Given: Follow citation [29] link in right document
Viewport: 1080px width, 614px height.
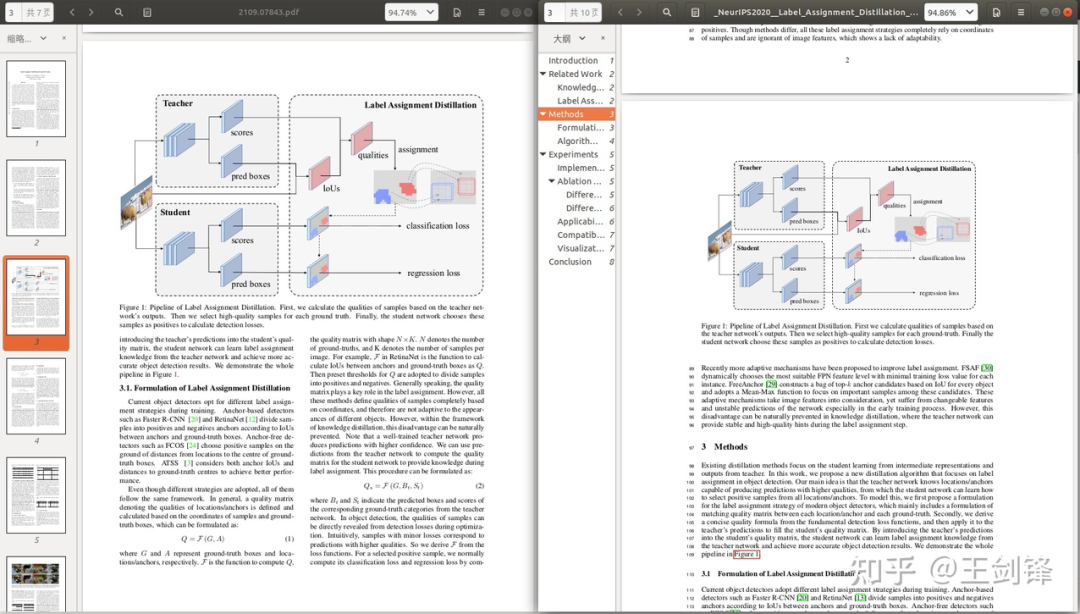Looking at the screenshot, I should click(771, 384).
